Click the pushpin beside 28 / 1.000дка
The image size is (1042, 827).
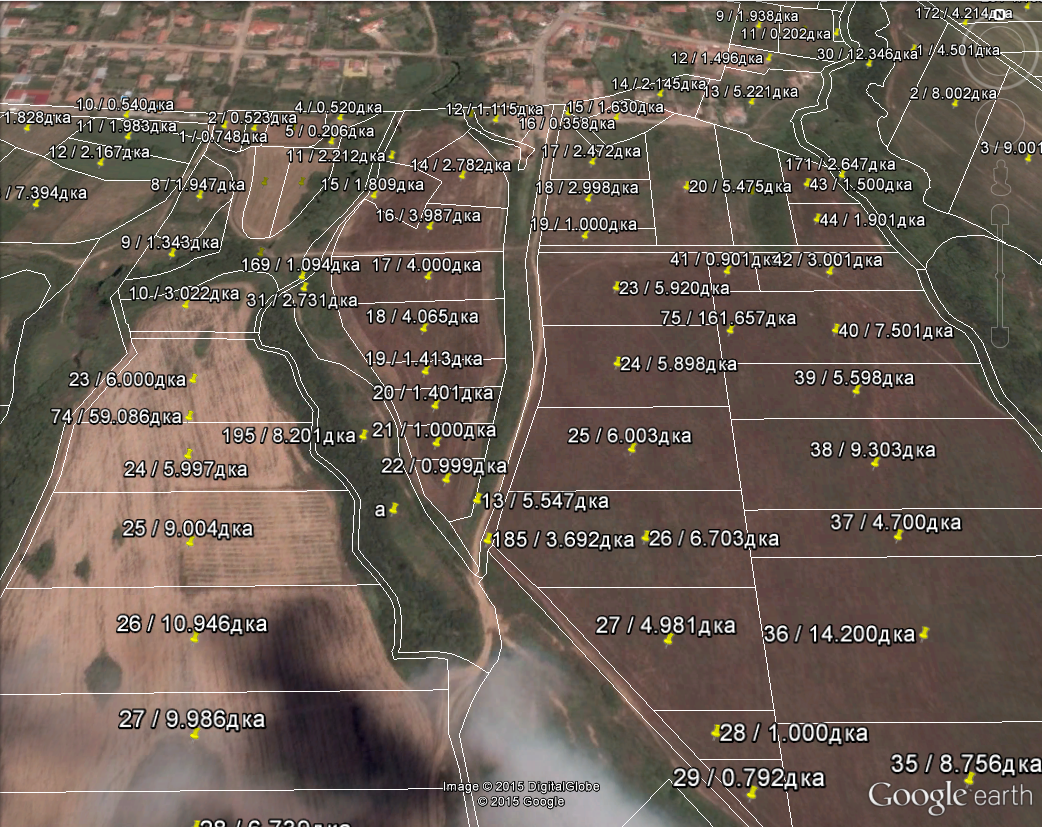coord(716,732)
